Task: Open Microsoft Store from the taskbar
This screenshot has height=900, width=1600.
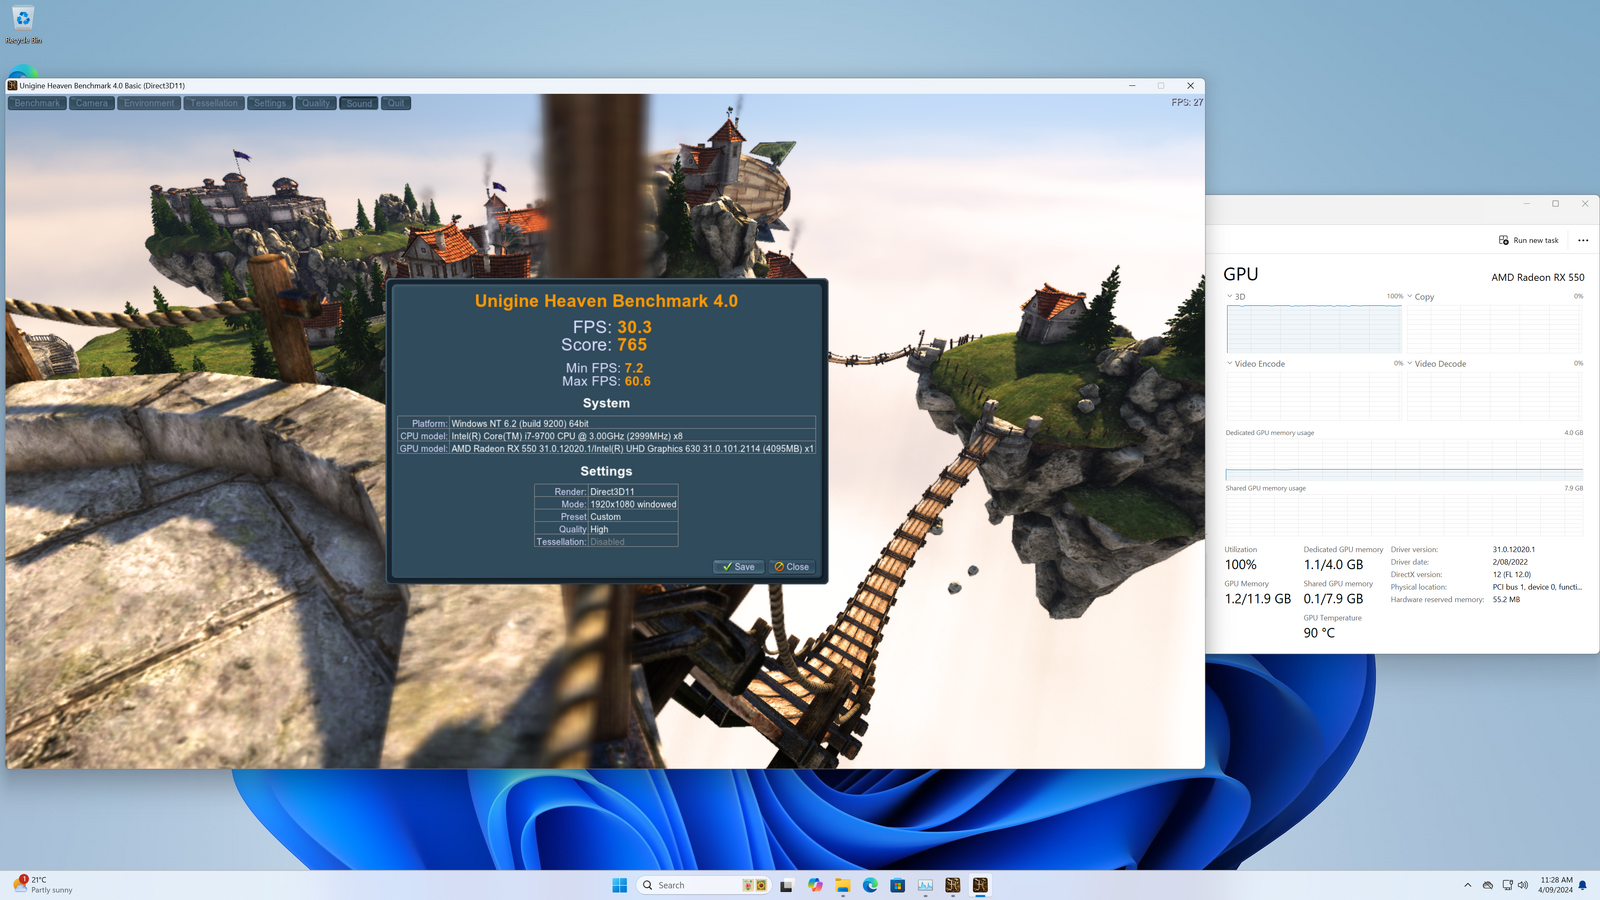Action: (898, 885)
